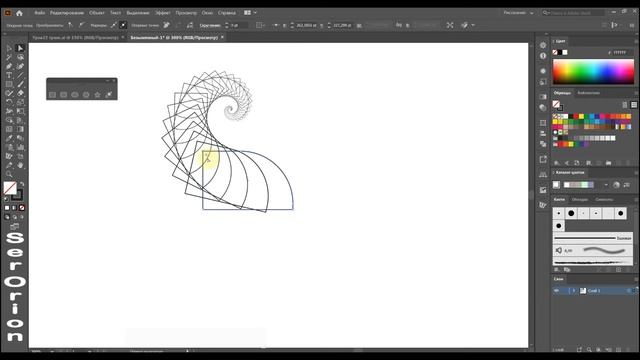This screenshot has width=640, height=360.
Task: Select the Lasso tool
Action: 20,57
